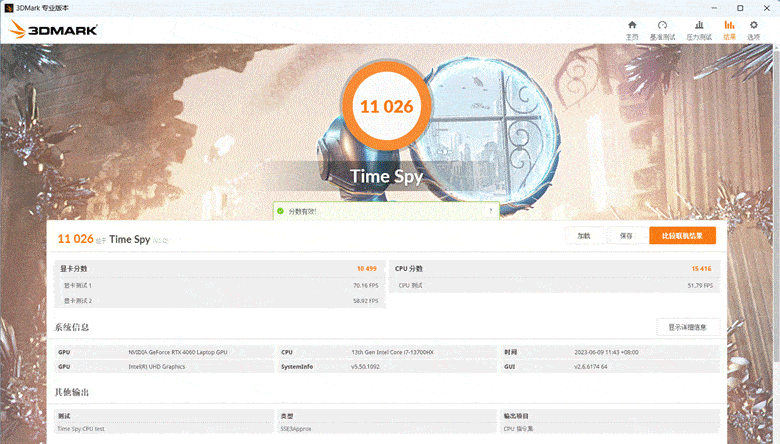The image size is (780, 444).
Task: Select the orange Results (结果) bars icon
Action: 729,25
